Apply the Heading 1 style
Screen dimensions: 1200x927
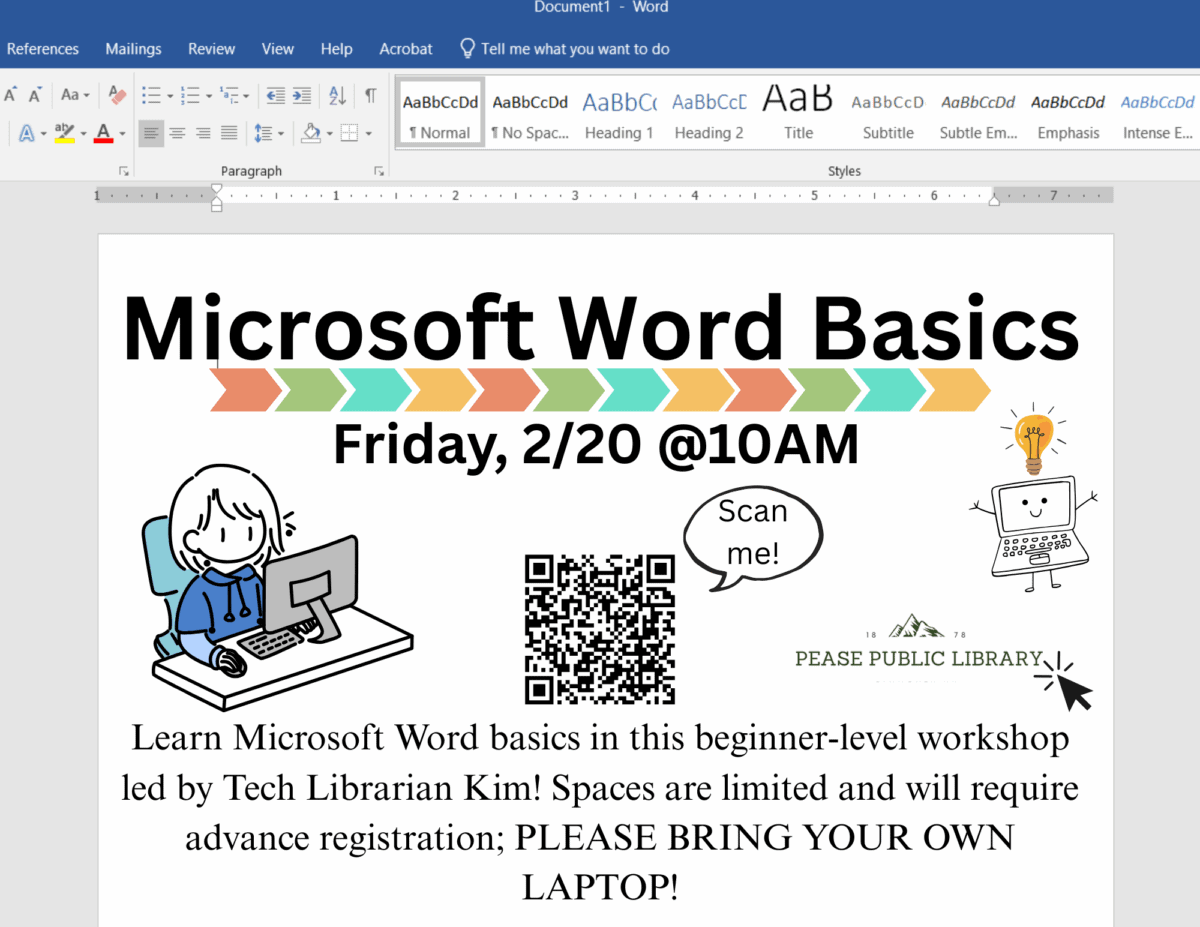619,113
